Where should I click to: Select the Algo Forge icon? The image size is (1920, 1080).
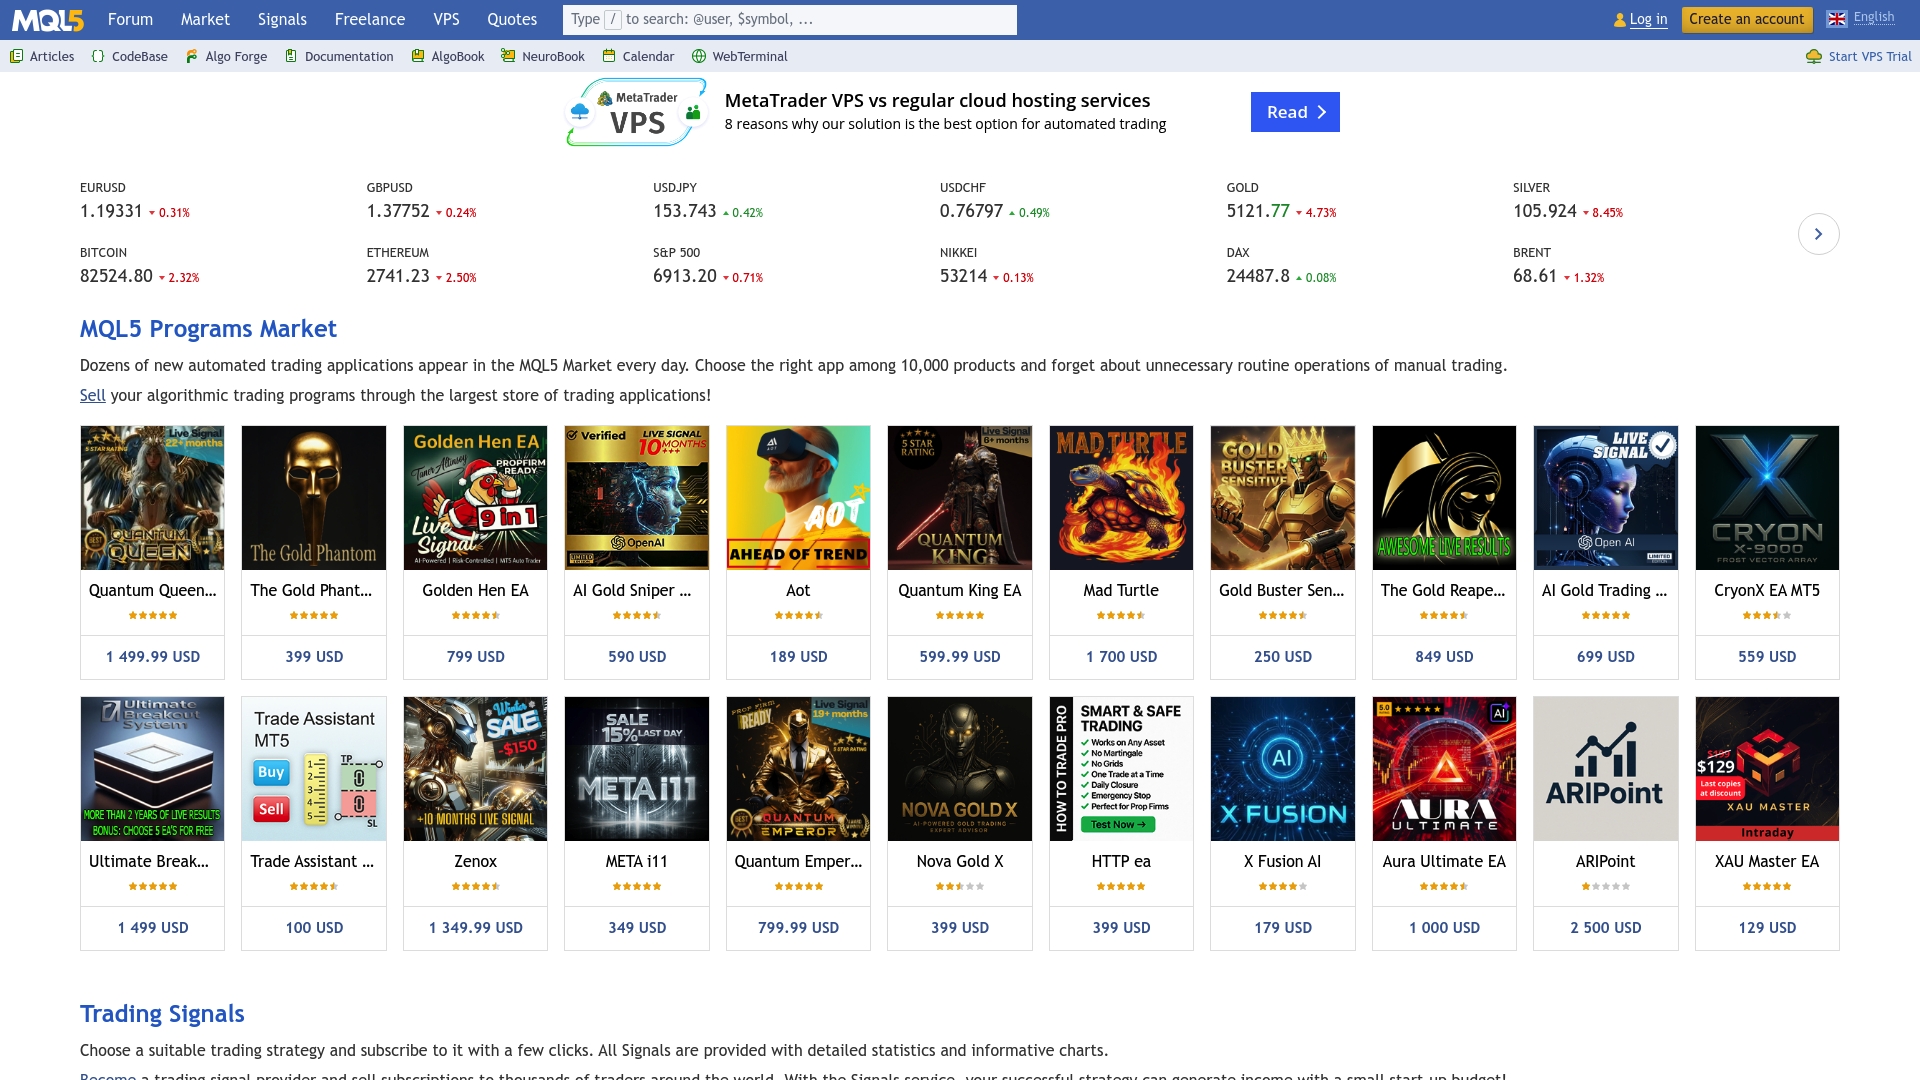pos(190,56)
